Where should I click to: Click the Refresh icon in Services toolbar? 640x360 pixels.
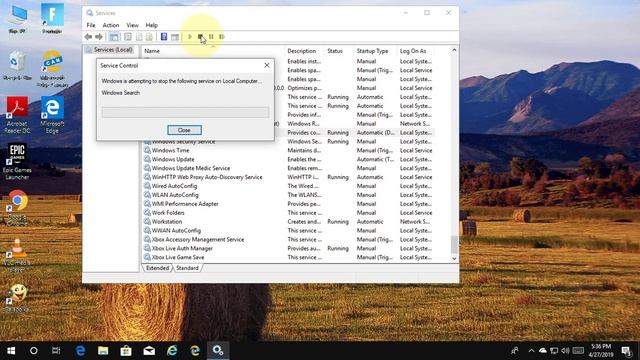(139, 37)
